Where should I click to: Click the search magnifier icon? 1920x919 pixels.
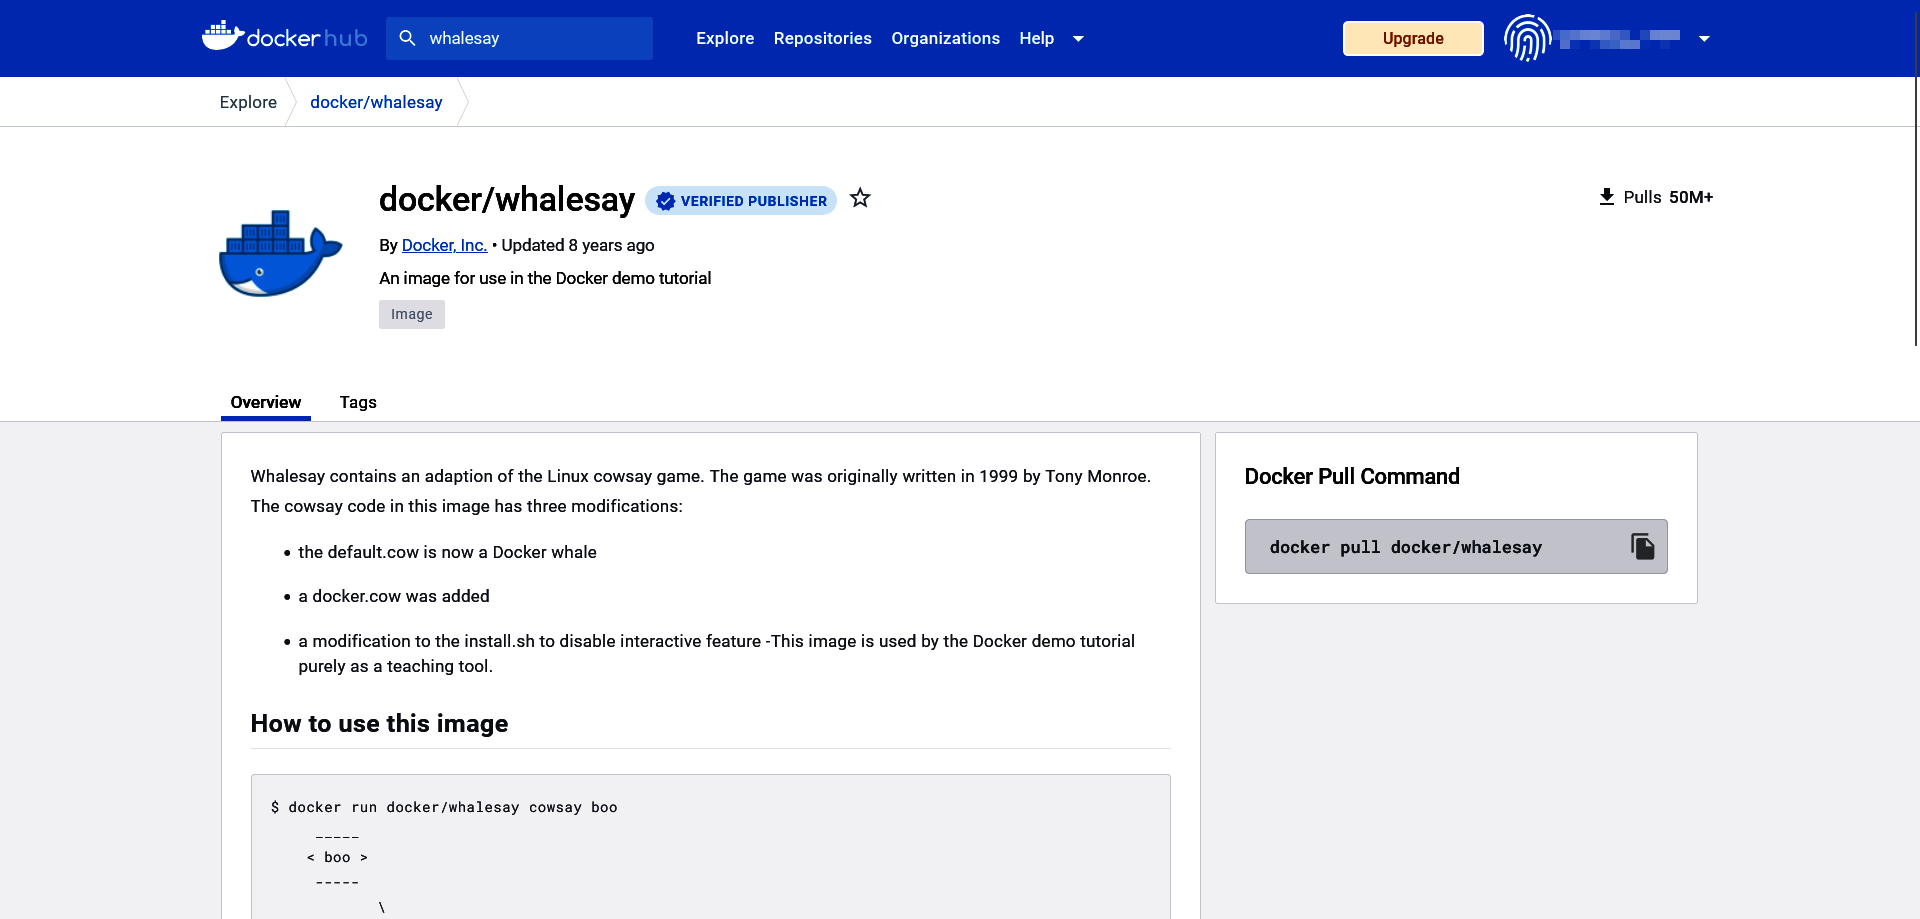[x=407, y=38]
